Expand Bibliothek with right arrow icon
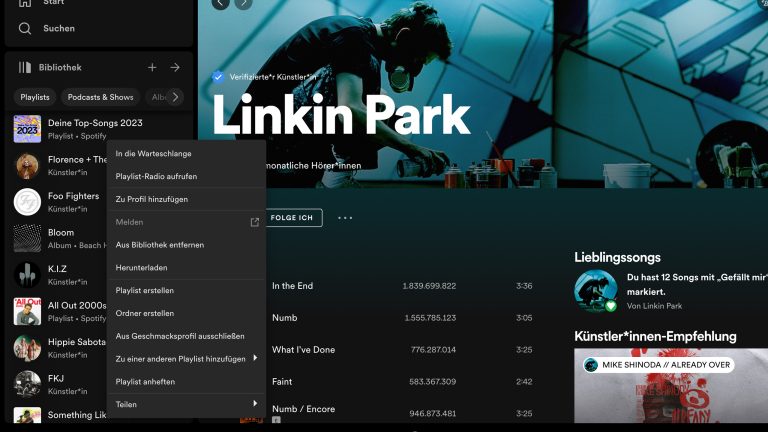 [175, 68]
